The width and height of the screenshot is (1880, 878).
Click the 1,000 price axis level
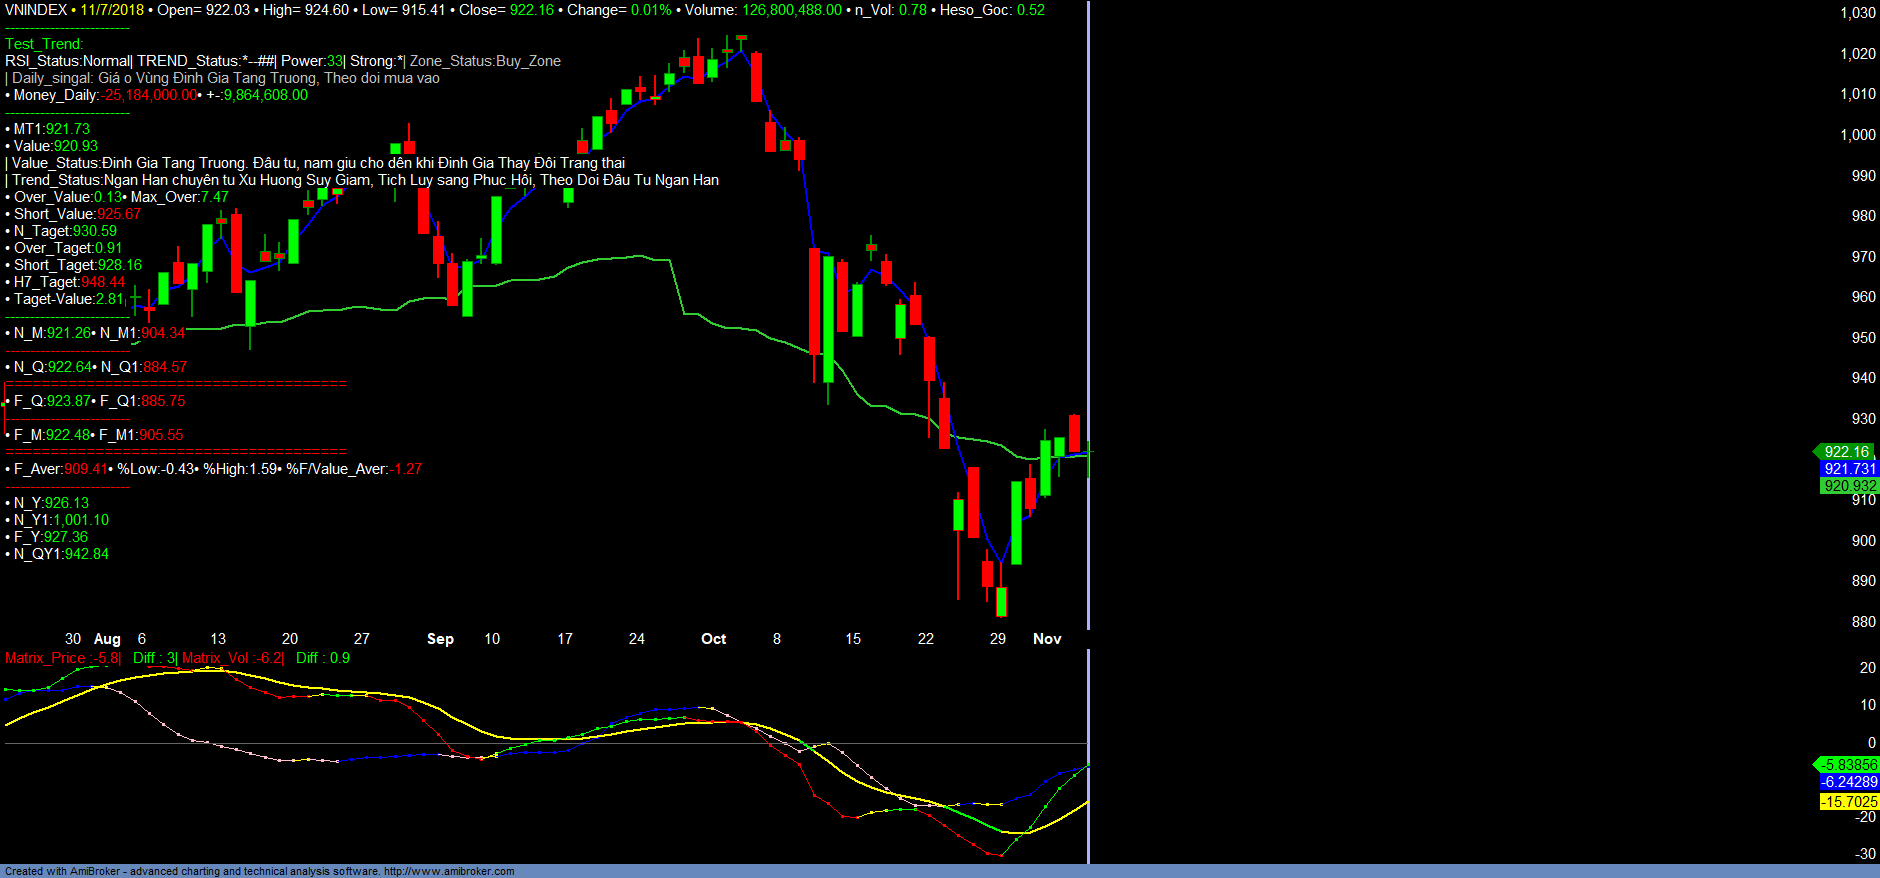click(x=1858, y=135)
